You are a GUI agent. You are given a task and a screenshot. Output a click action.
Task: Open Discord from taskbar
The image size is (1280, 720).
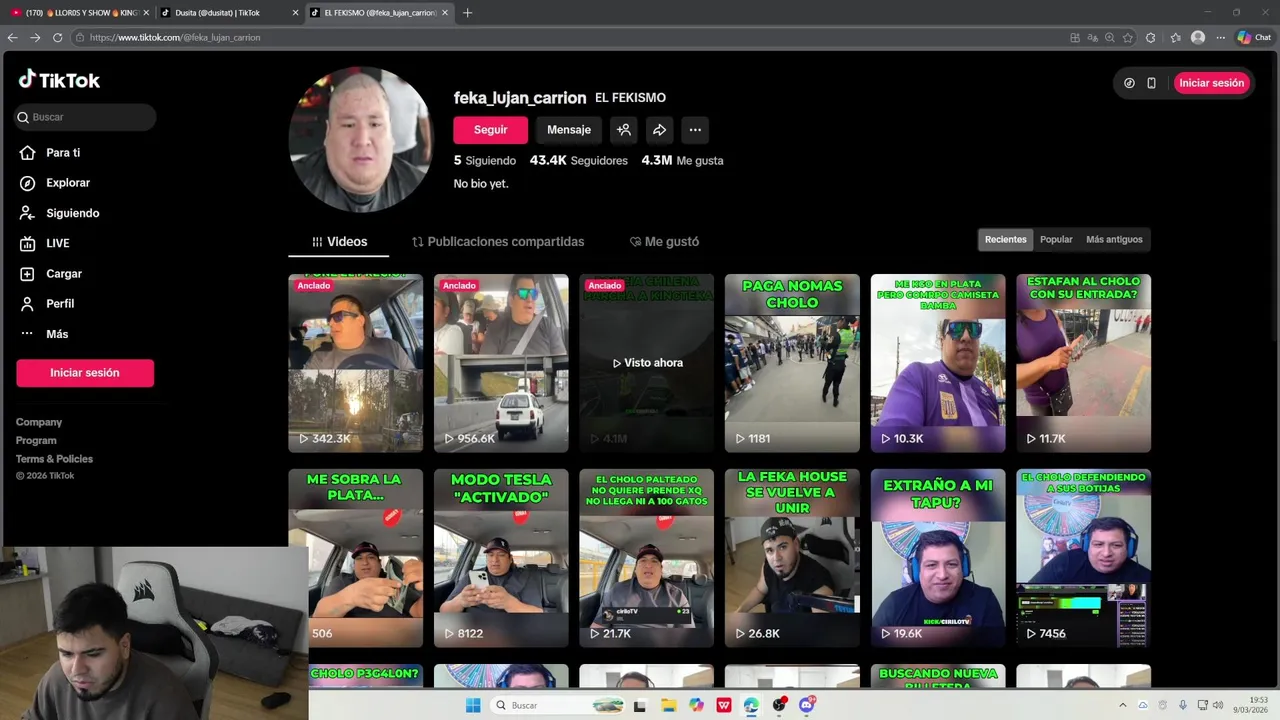[807, 705]
